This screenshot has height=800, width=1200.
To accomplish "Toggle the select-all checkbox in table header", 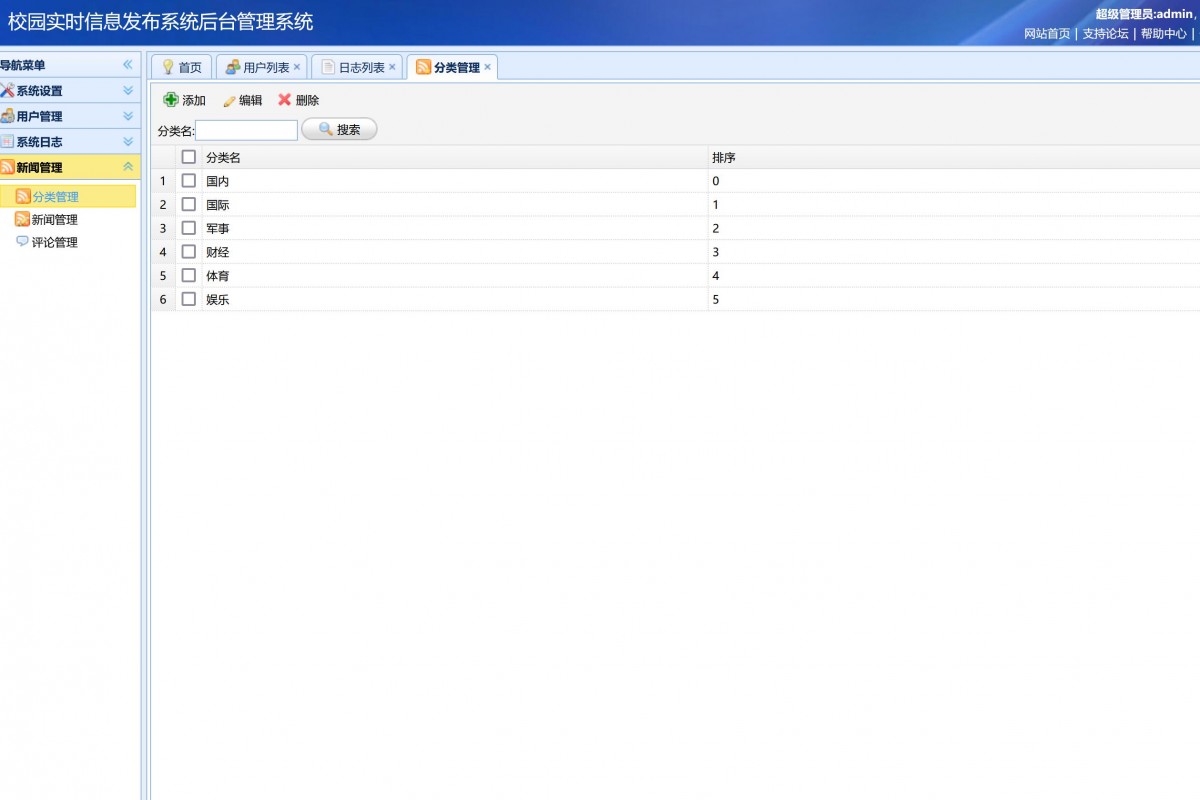I will (x=188, y=157).
